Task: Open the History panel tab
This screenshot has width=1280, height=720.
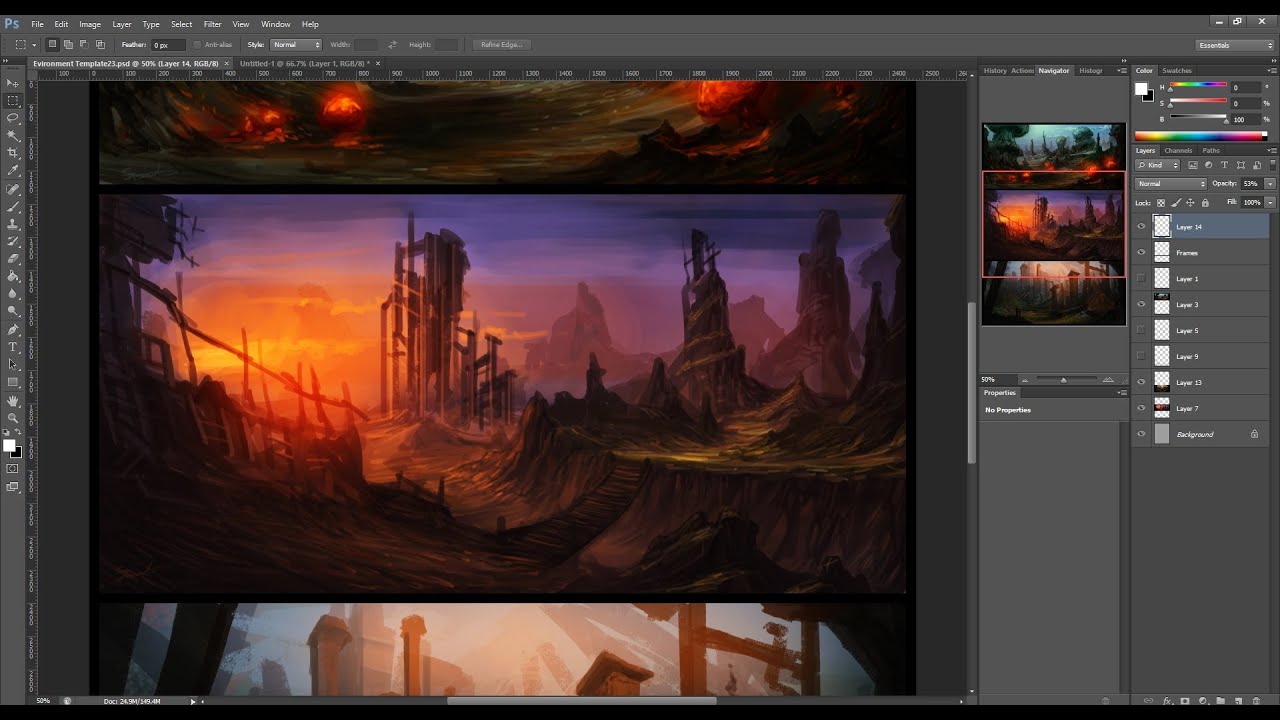Action: [x=995, y=70]
